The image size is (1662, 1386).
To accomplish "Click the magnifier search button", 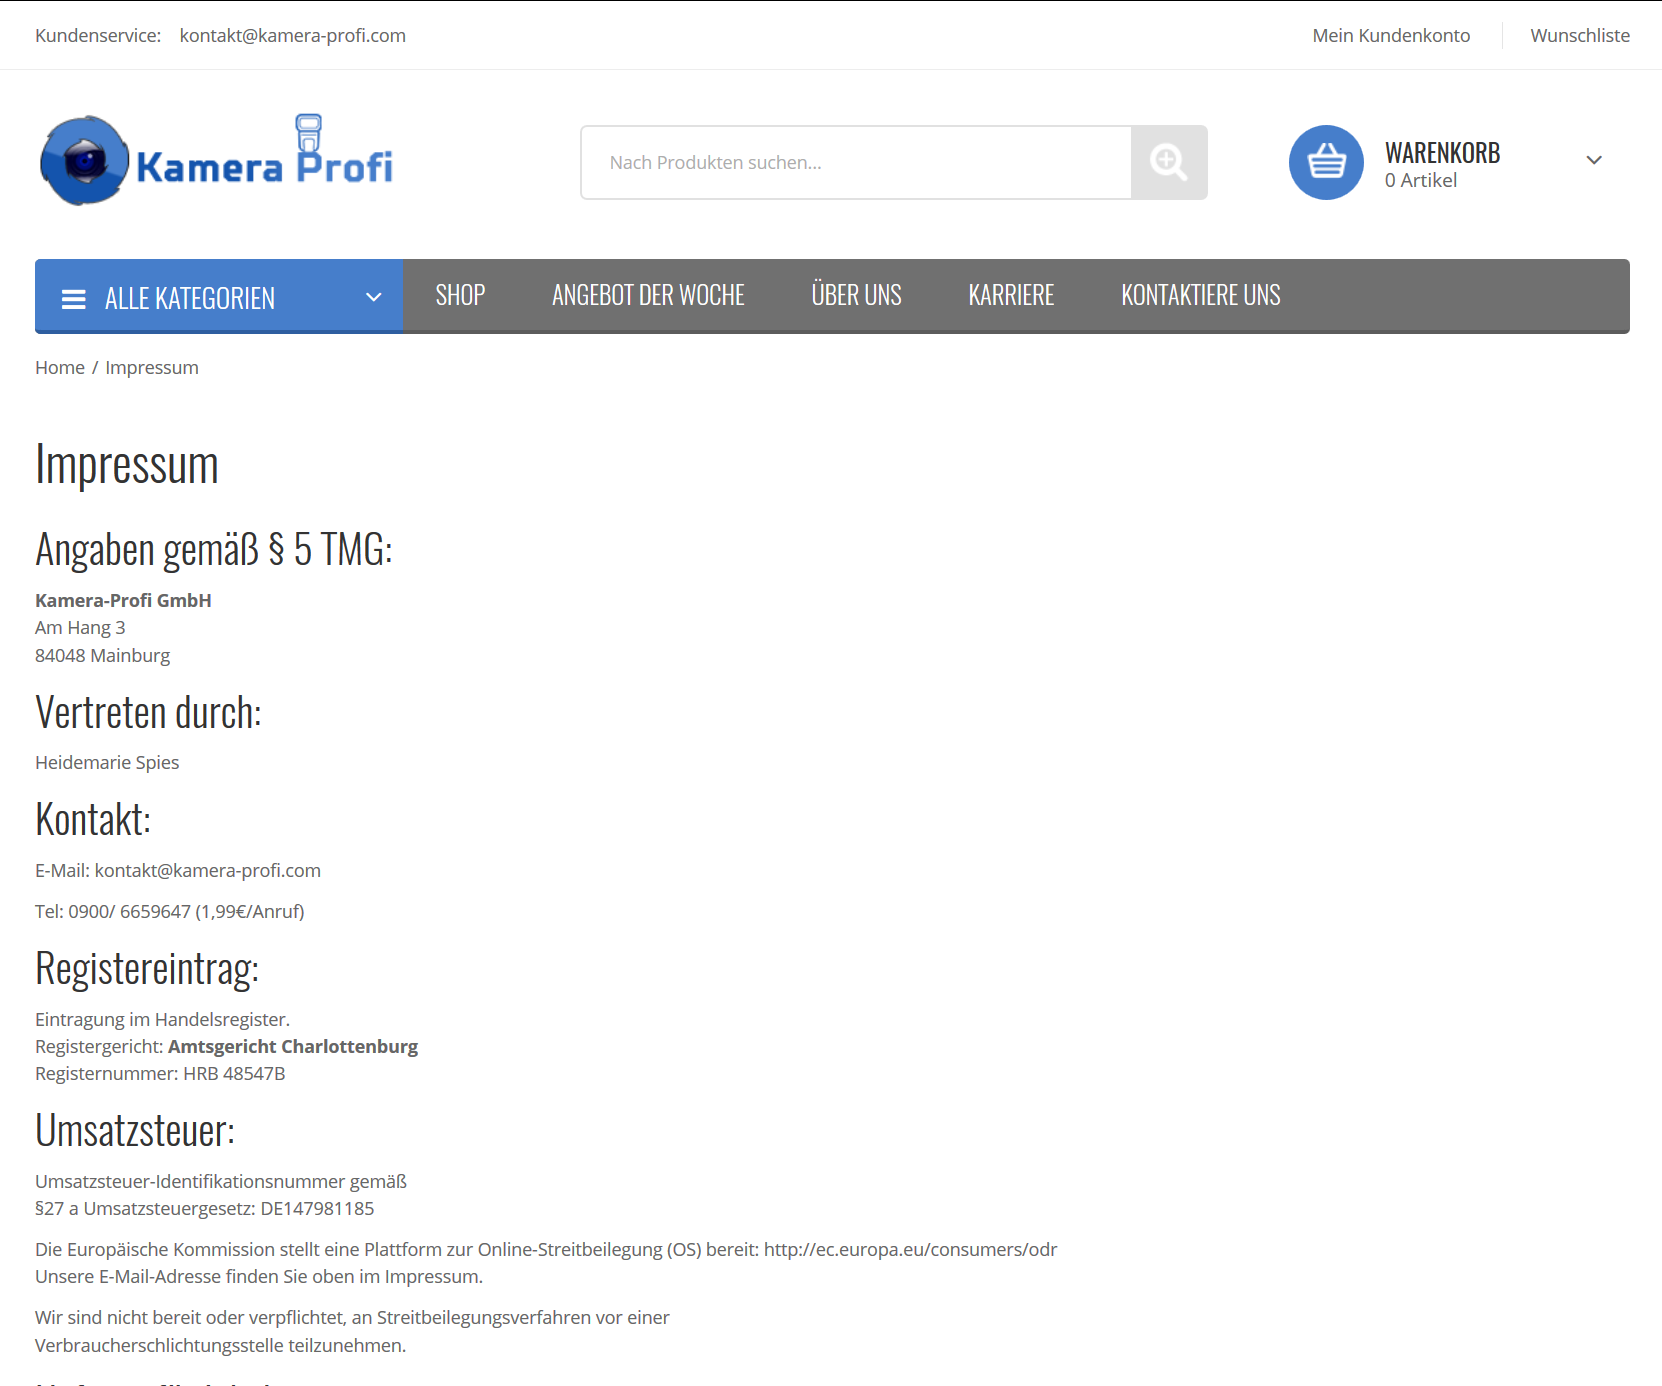I will pos(1168,162).
